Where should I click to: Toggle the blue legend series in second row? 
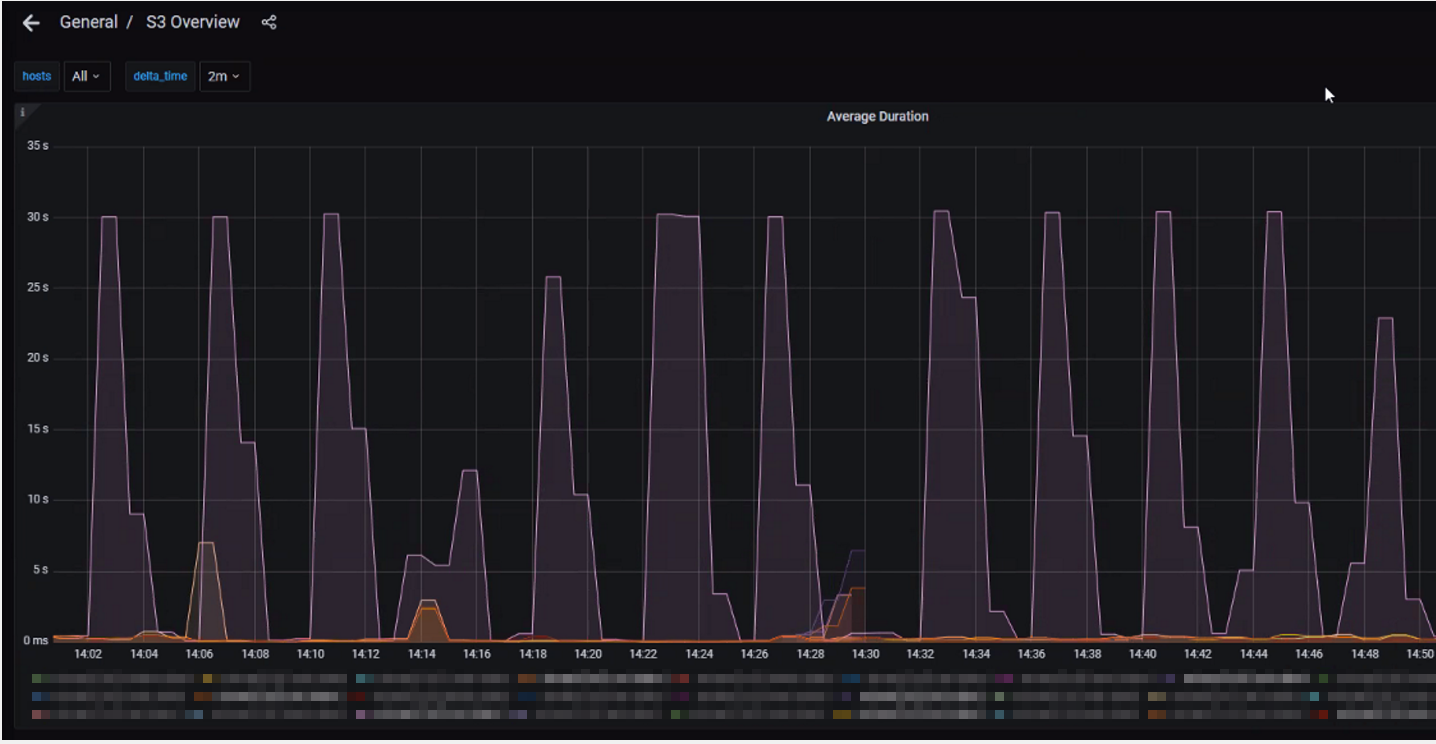pos(38,696)
